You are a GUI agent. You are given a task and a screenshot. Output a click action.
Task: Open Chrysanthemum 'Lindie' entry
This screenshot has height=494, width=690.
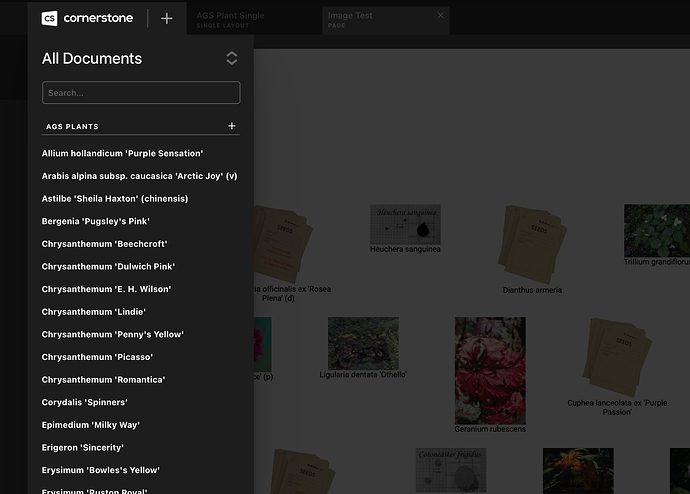tap(93, 312)
